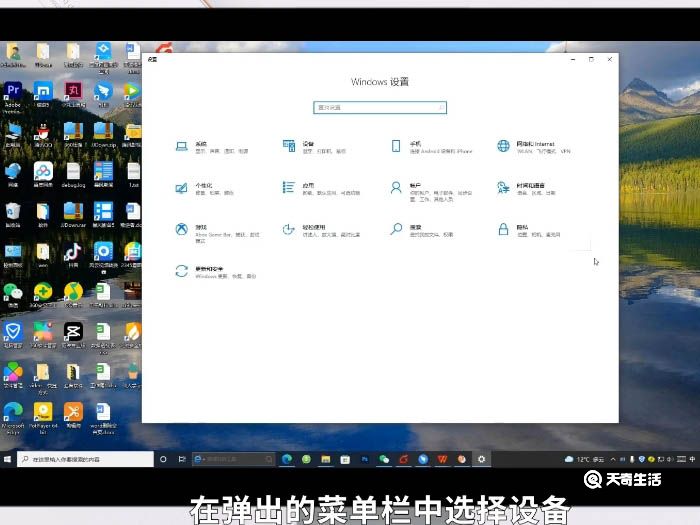Open the Privacy (隐私) lock settings category

[x=529, y=230]
